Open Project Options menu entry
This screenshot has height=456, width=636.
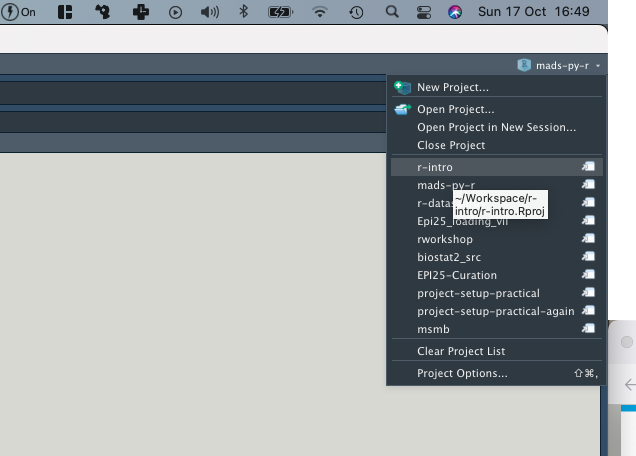[462, 373]
